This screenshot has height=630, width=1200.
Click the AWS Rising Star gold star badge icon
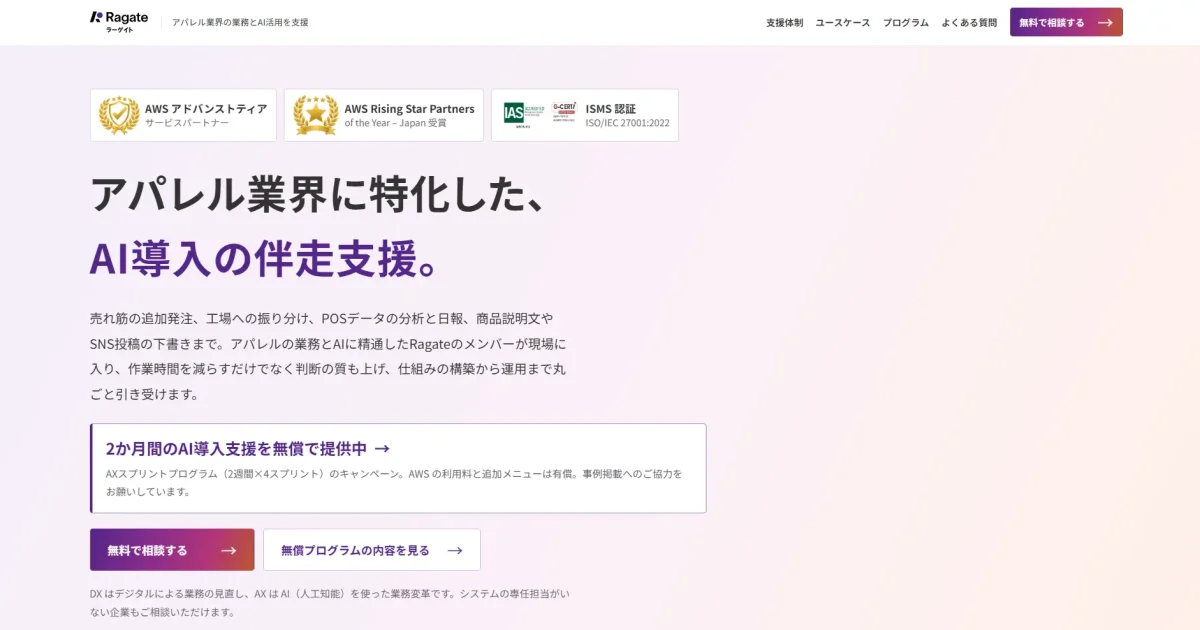(x=316, y=116)
